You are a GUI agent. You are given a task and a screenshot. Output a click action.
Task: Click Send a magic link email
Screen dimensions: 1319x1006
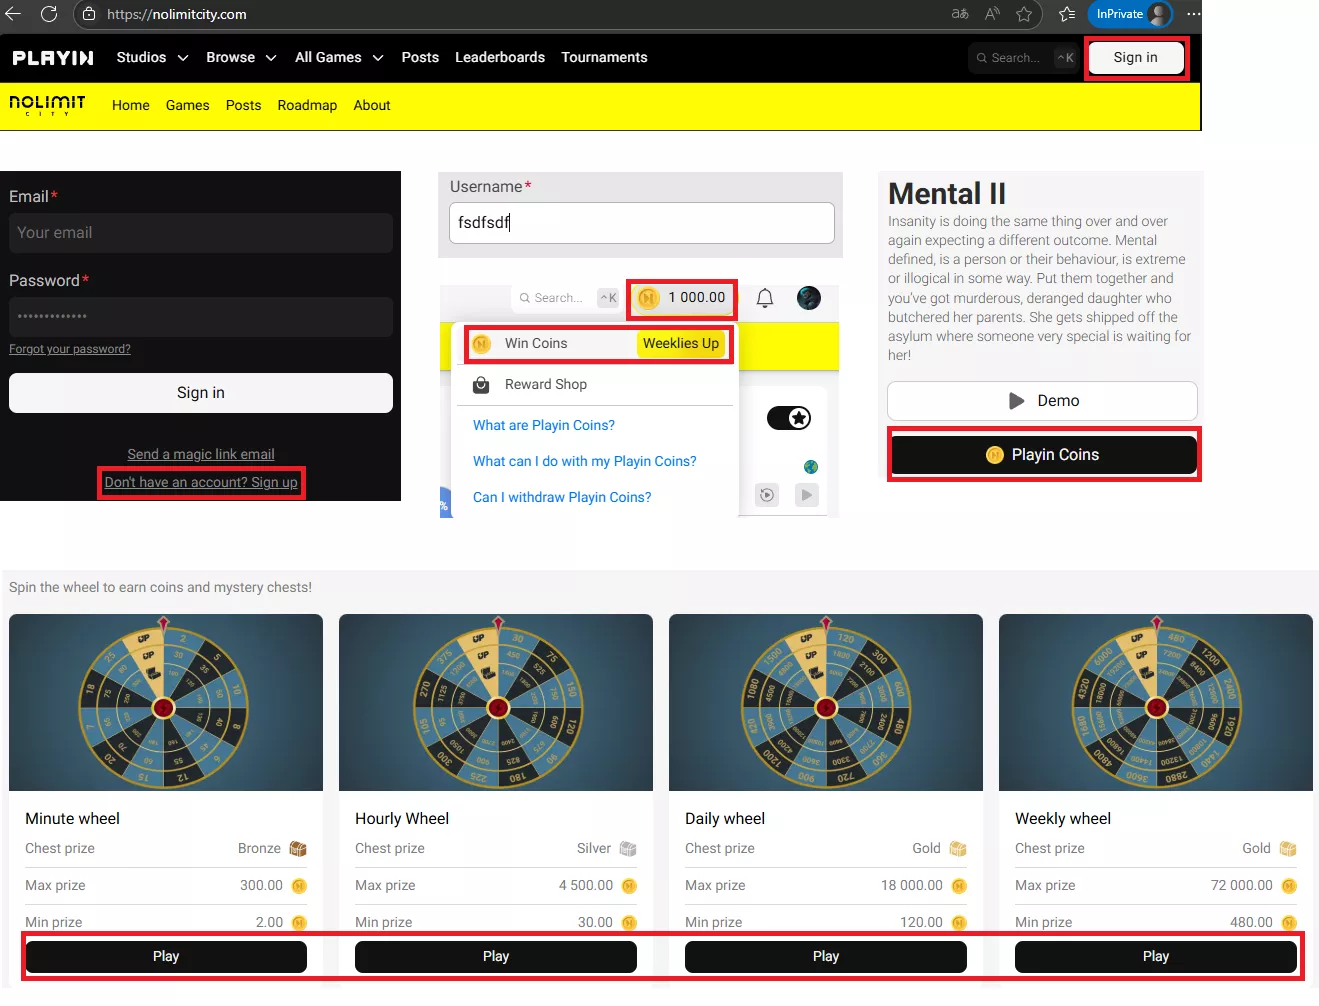pyautogui.click(x=201, y=455)
